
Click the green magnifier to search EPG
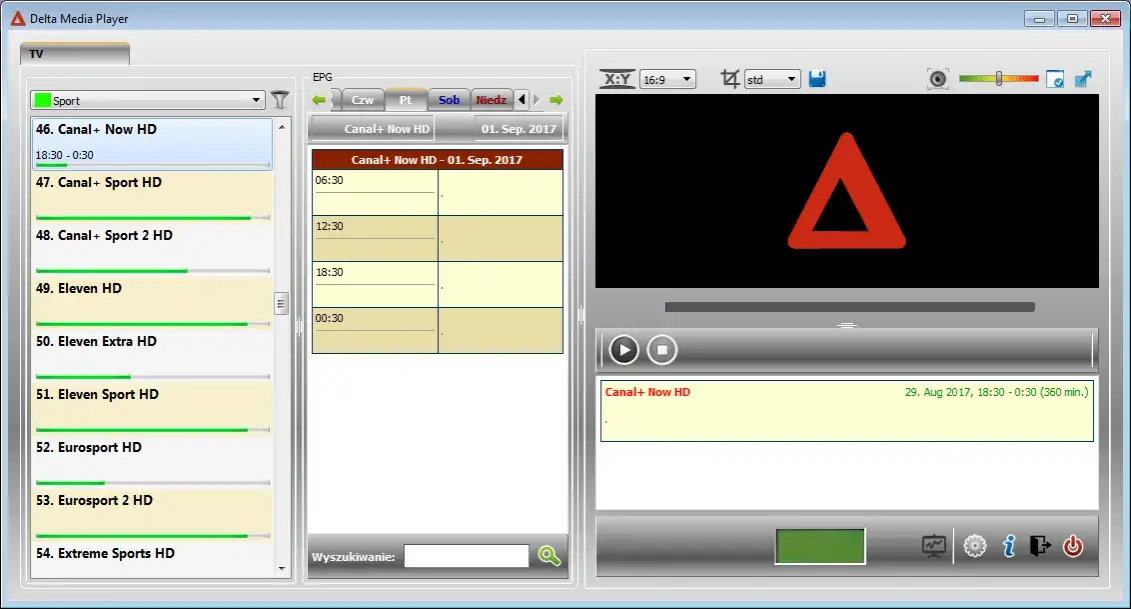548,555
